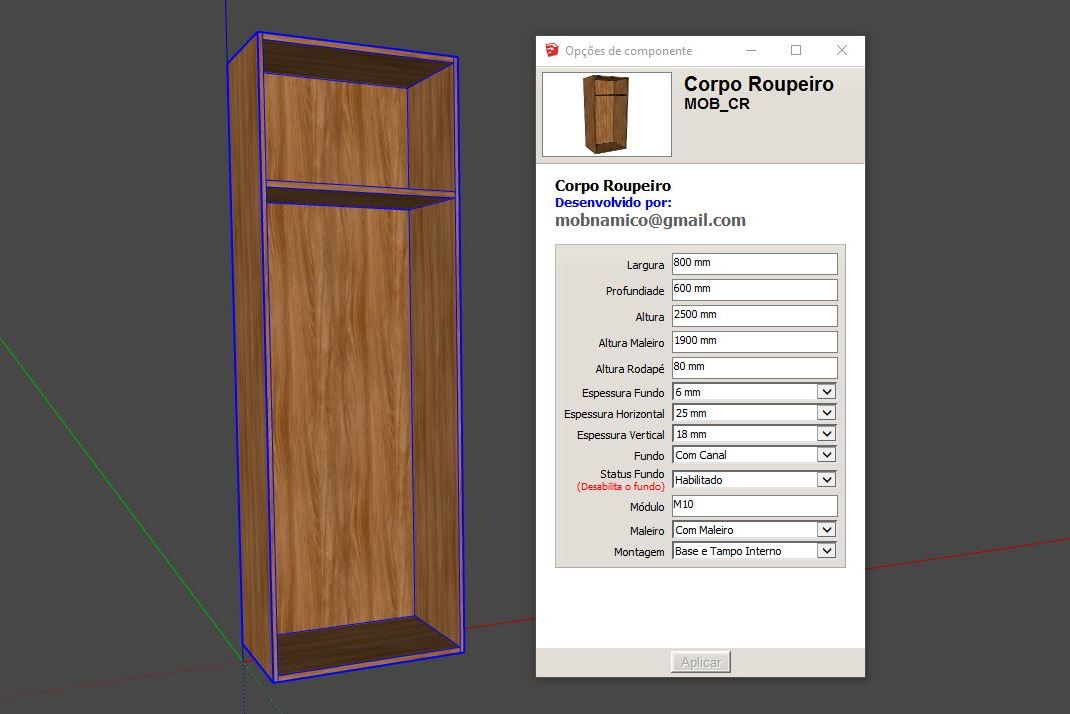Close the Opções de componente dialog
The width and height of the screenshot is (1070, 714).
point(842,51)
